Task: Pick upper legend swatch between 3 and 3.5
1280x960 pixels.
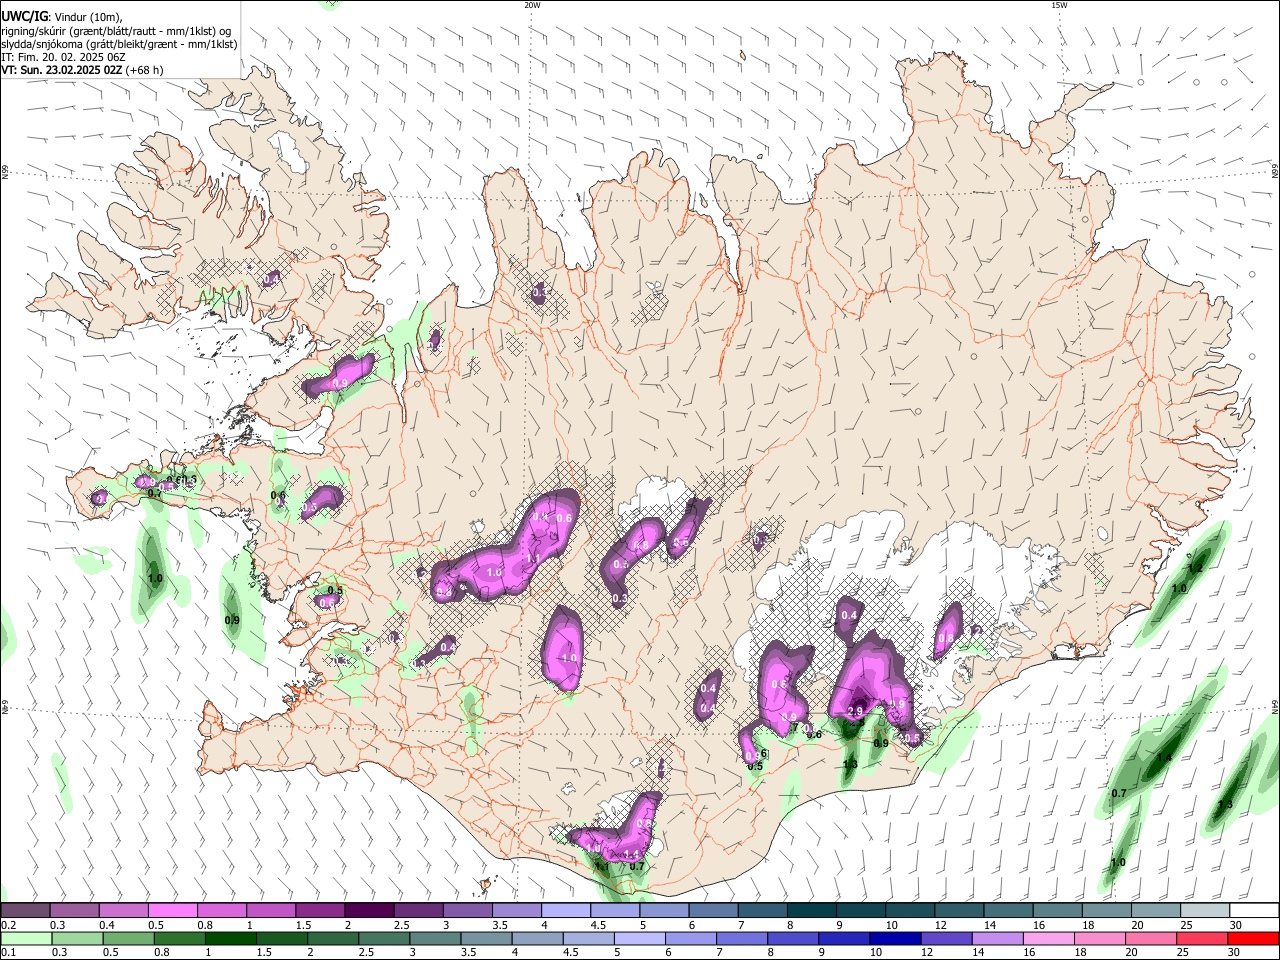Action: tap(466, 910)
